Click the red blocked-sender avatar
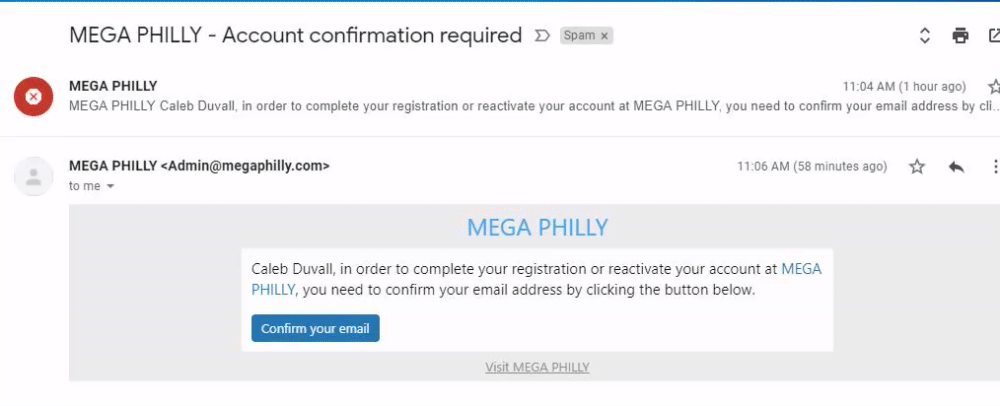This screenshot has height=406, width=1000. coord(33,96)
